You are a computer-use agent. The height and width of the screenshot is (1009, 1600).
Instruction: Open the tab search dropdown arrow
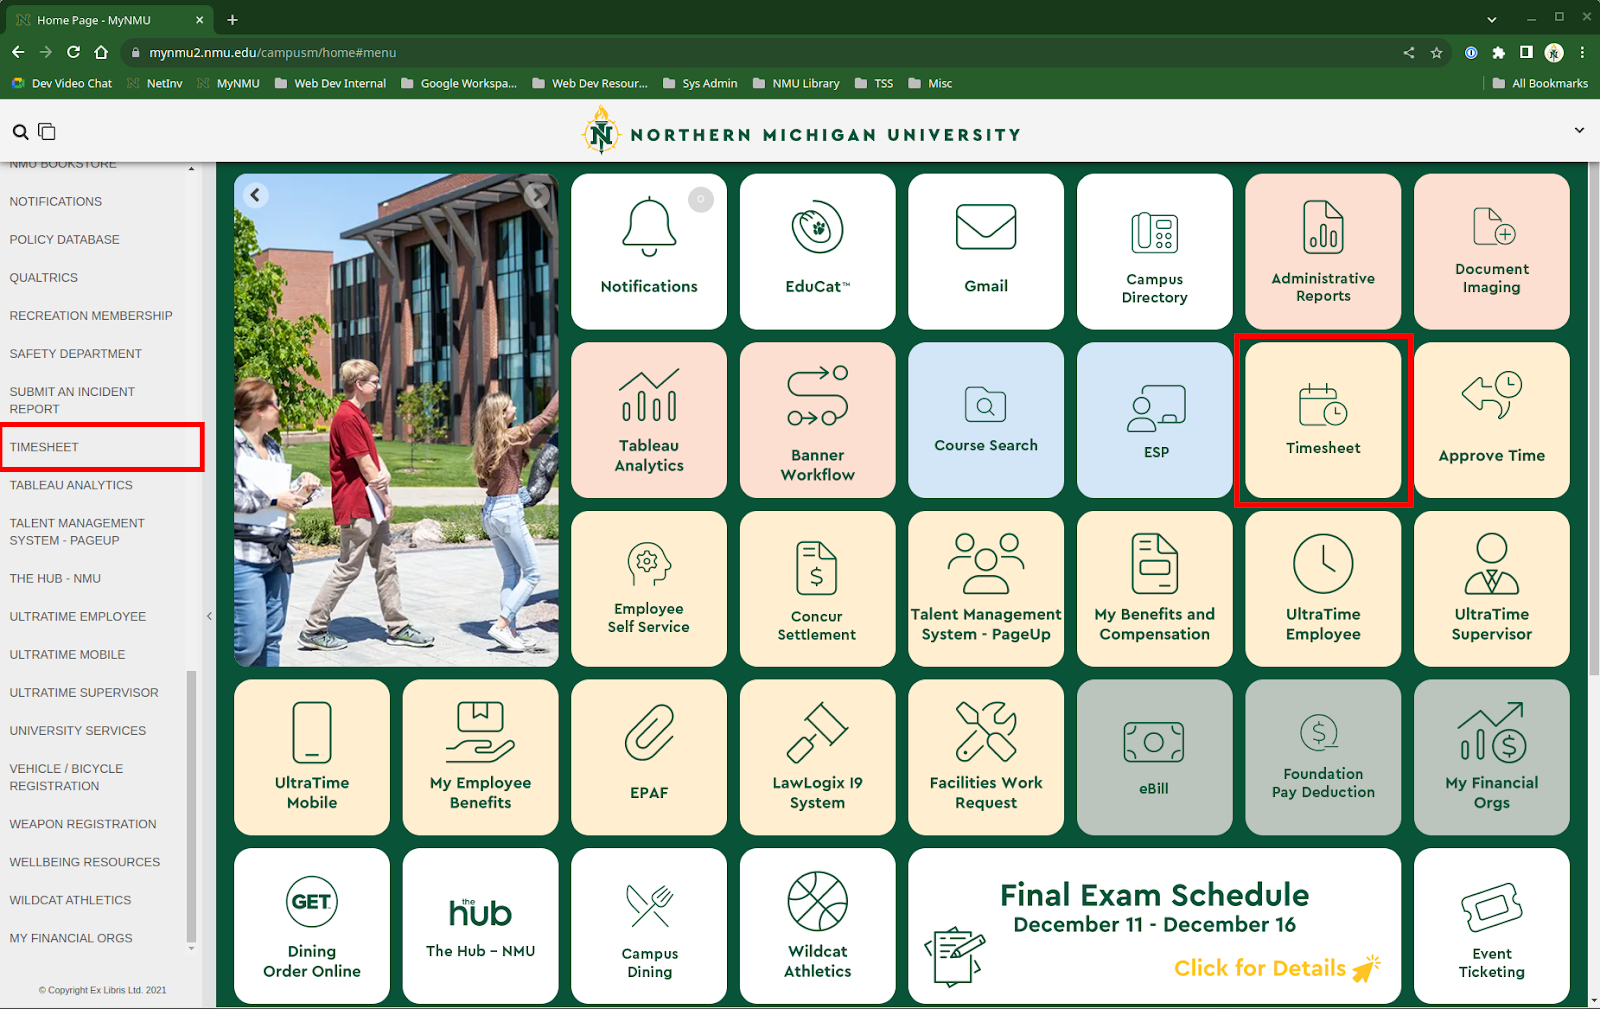[x=1491, y=20]
